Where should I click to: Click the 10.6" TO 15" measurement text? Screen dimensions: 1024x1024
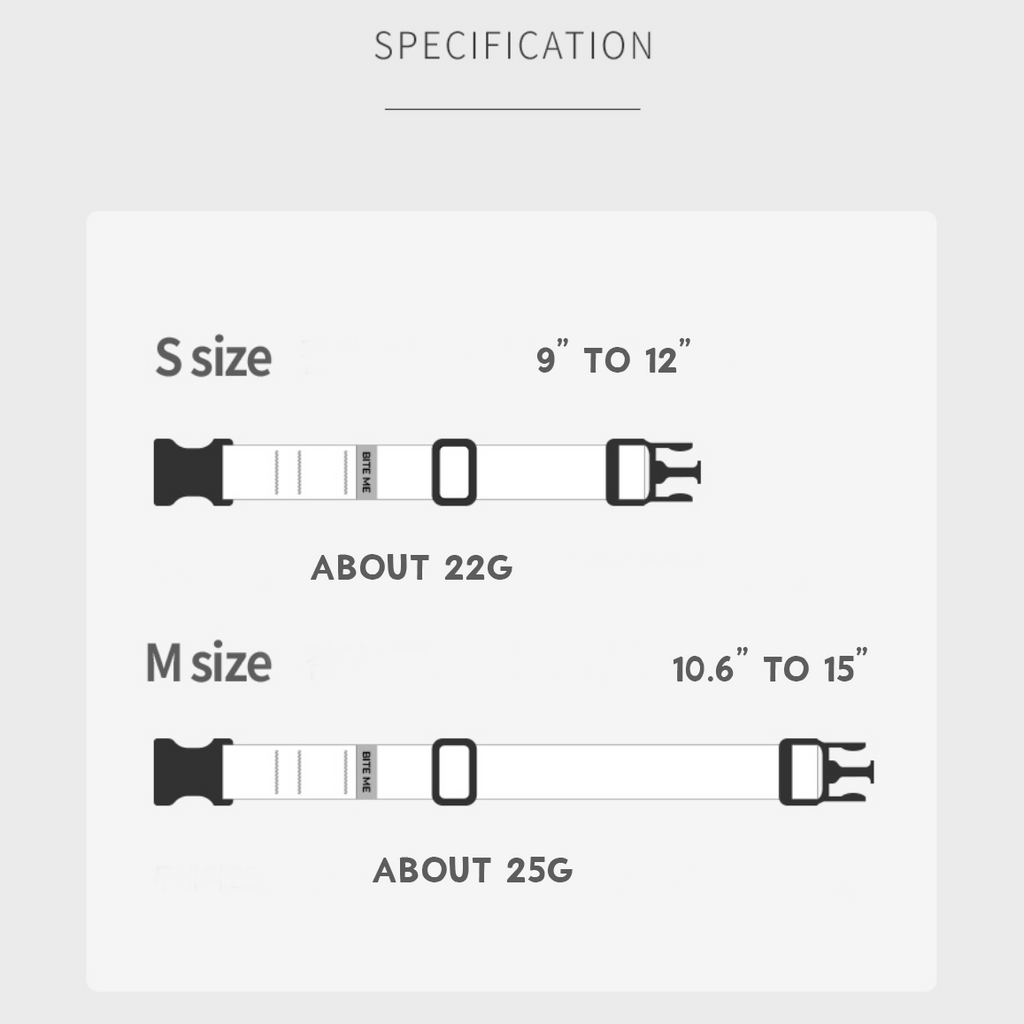pos(770,668)
